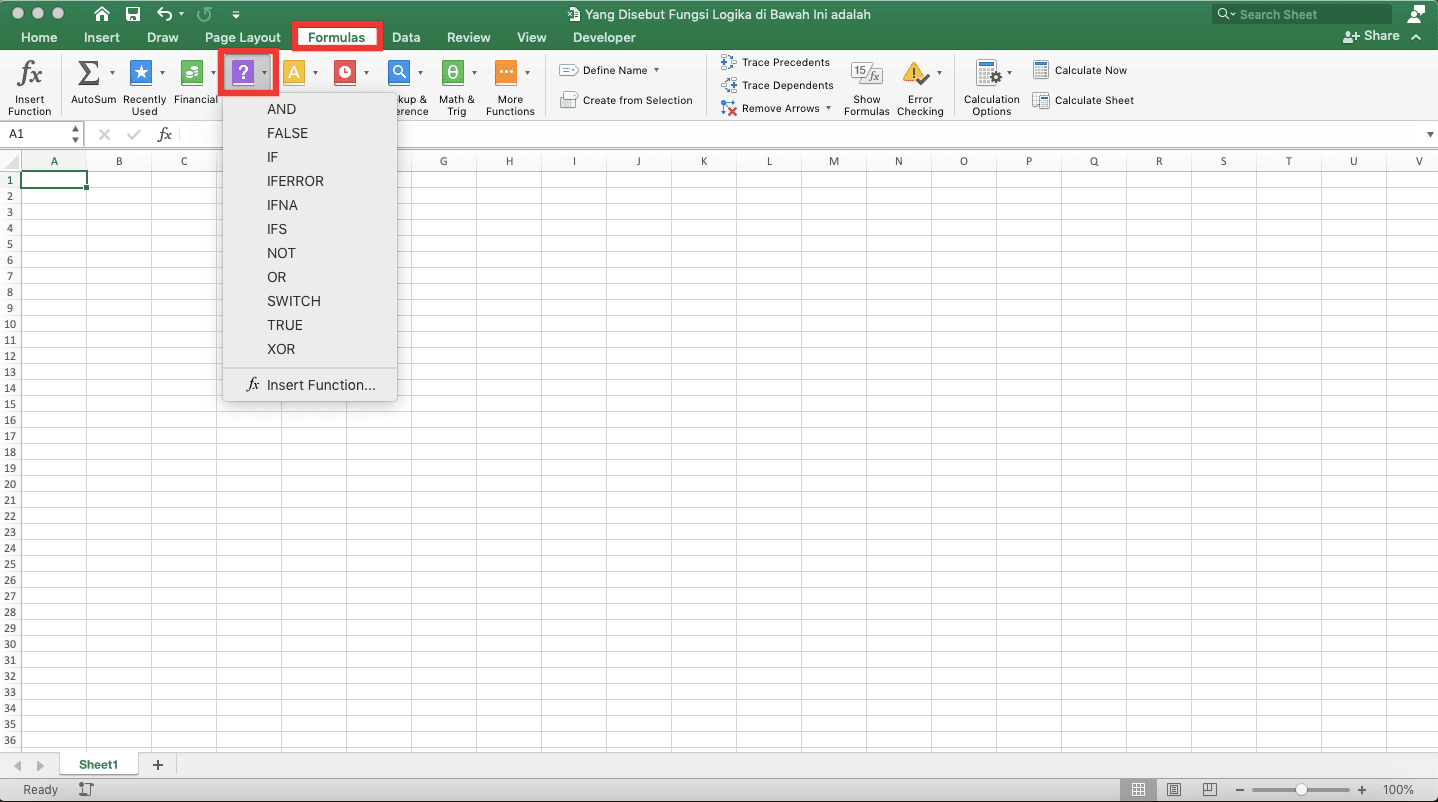
Task: Adjust the zoom slider handle
Action: pos(1301,790)
